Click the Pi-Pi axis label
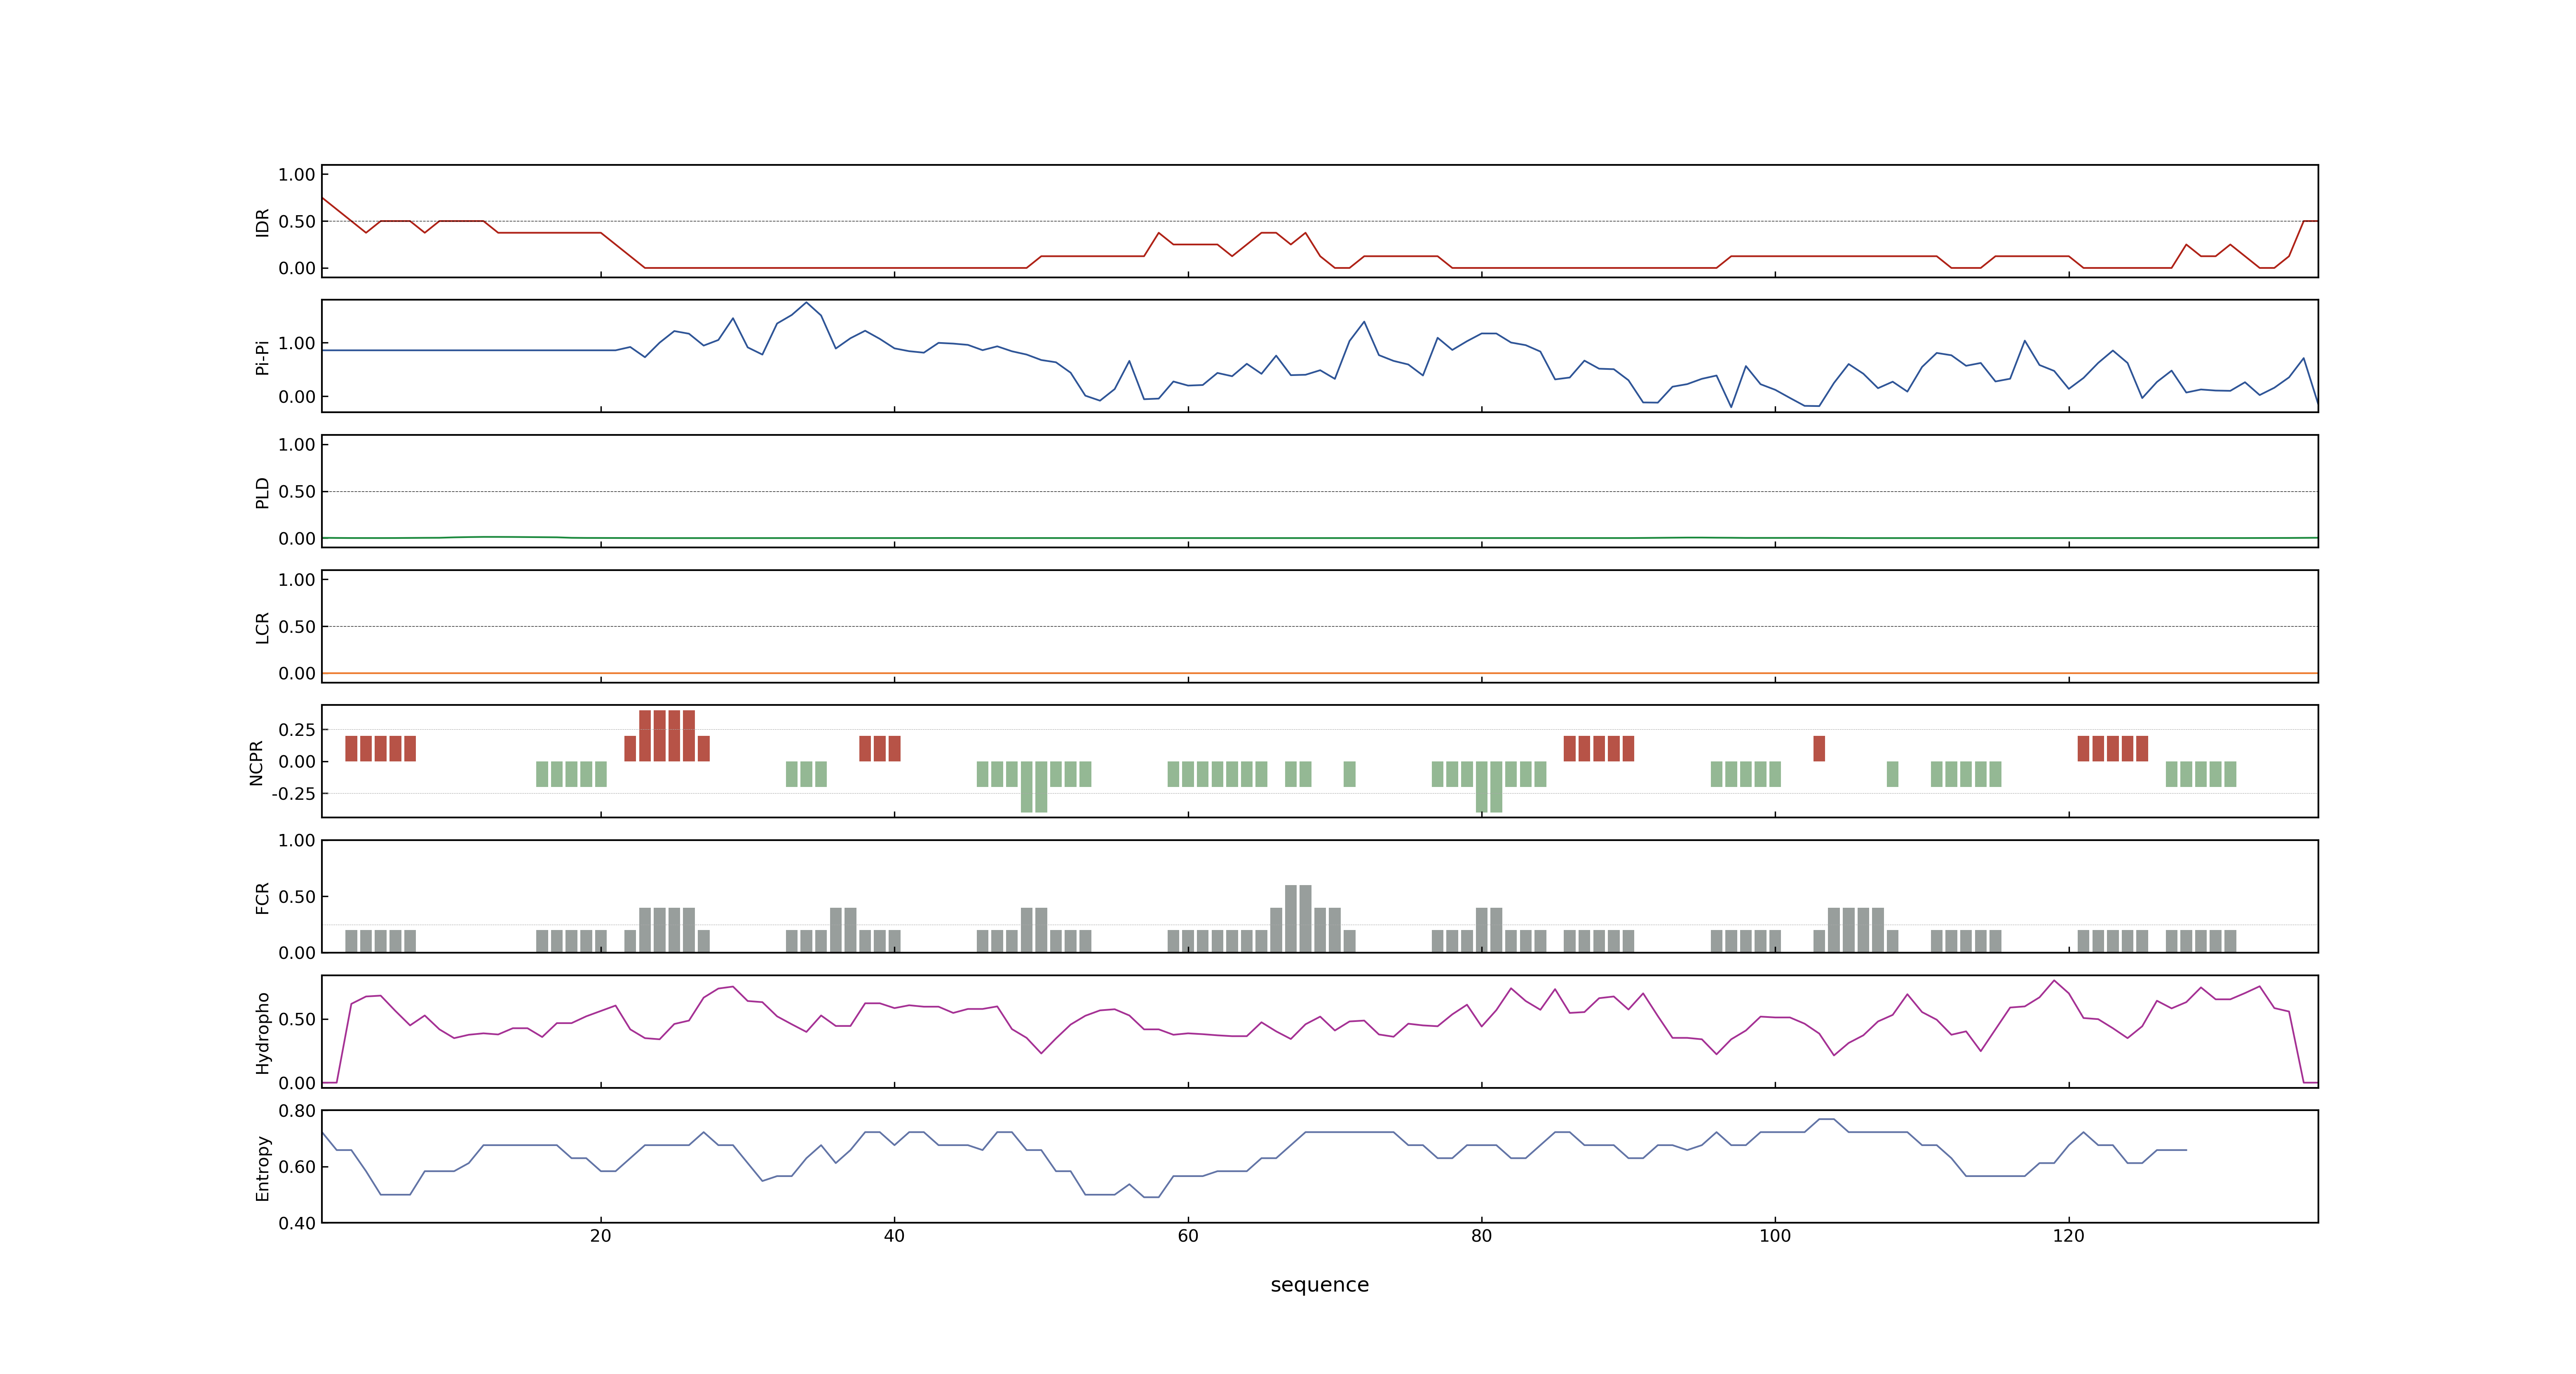This screenshot has height=1374, width=2576. pyautogui.click(x=262, y=357)
